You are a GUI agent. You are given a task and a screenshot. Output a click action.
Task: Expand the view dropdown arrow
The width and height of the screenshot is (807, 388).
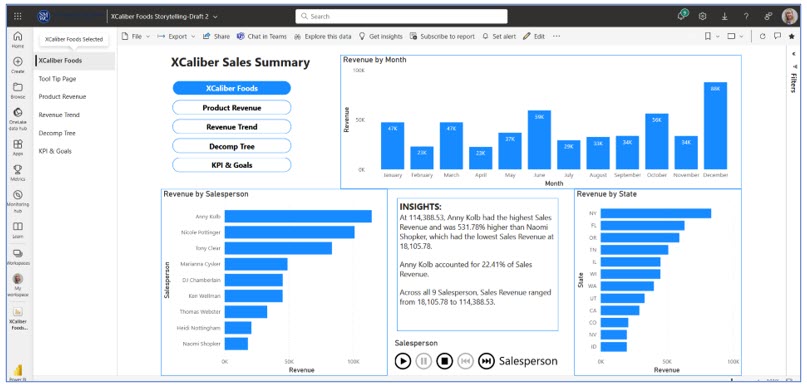742,37
